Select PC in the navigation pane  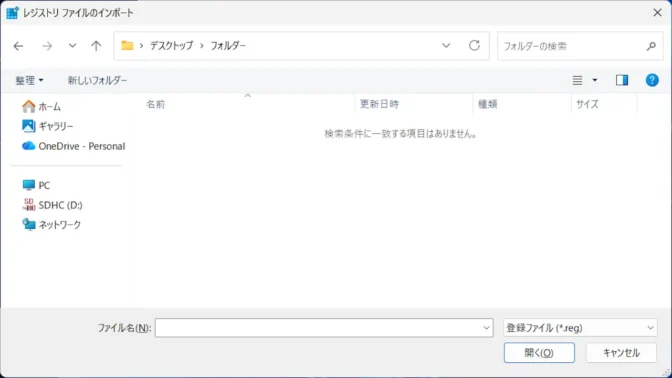pyautogui.click(x=36, y=185)
